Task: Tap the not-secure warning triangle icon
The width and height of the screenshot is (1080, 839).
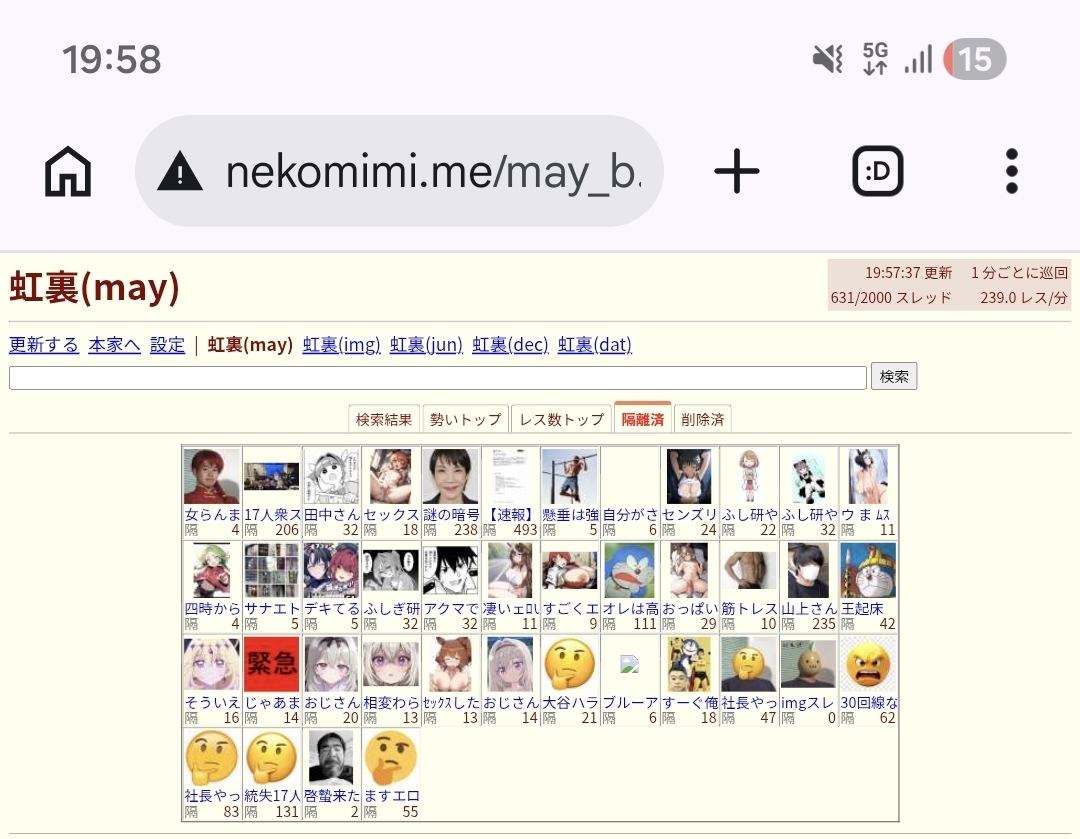Action: click(180, 172)
